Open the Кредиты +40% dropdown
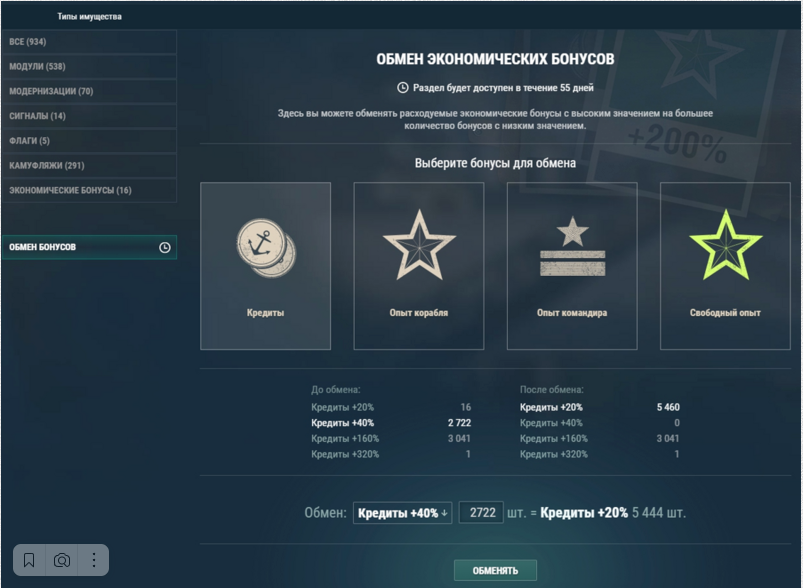 pyautogui.click(x=403, y=513)
